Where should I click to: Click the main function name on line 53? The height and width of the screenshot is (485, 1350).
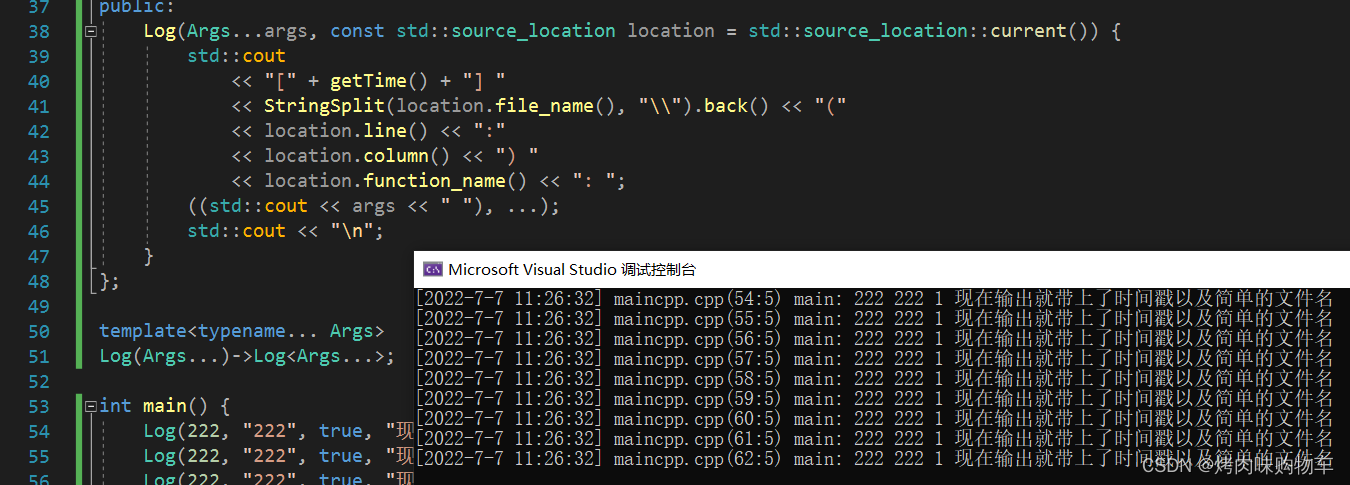point(165,406)
